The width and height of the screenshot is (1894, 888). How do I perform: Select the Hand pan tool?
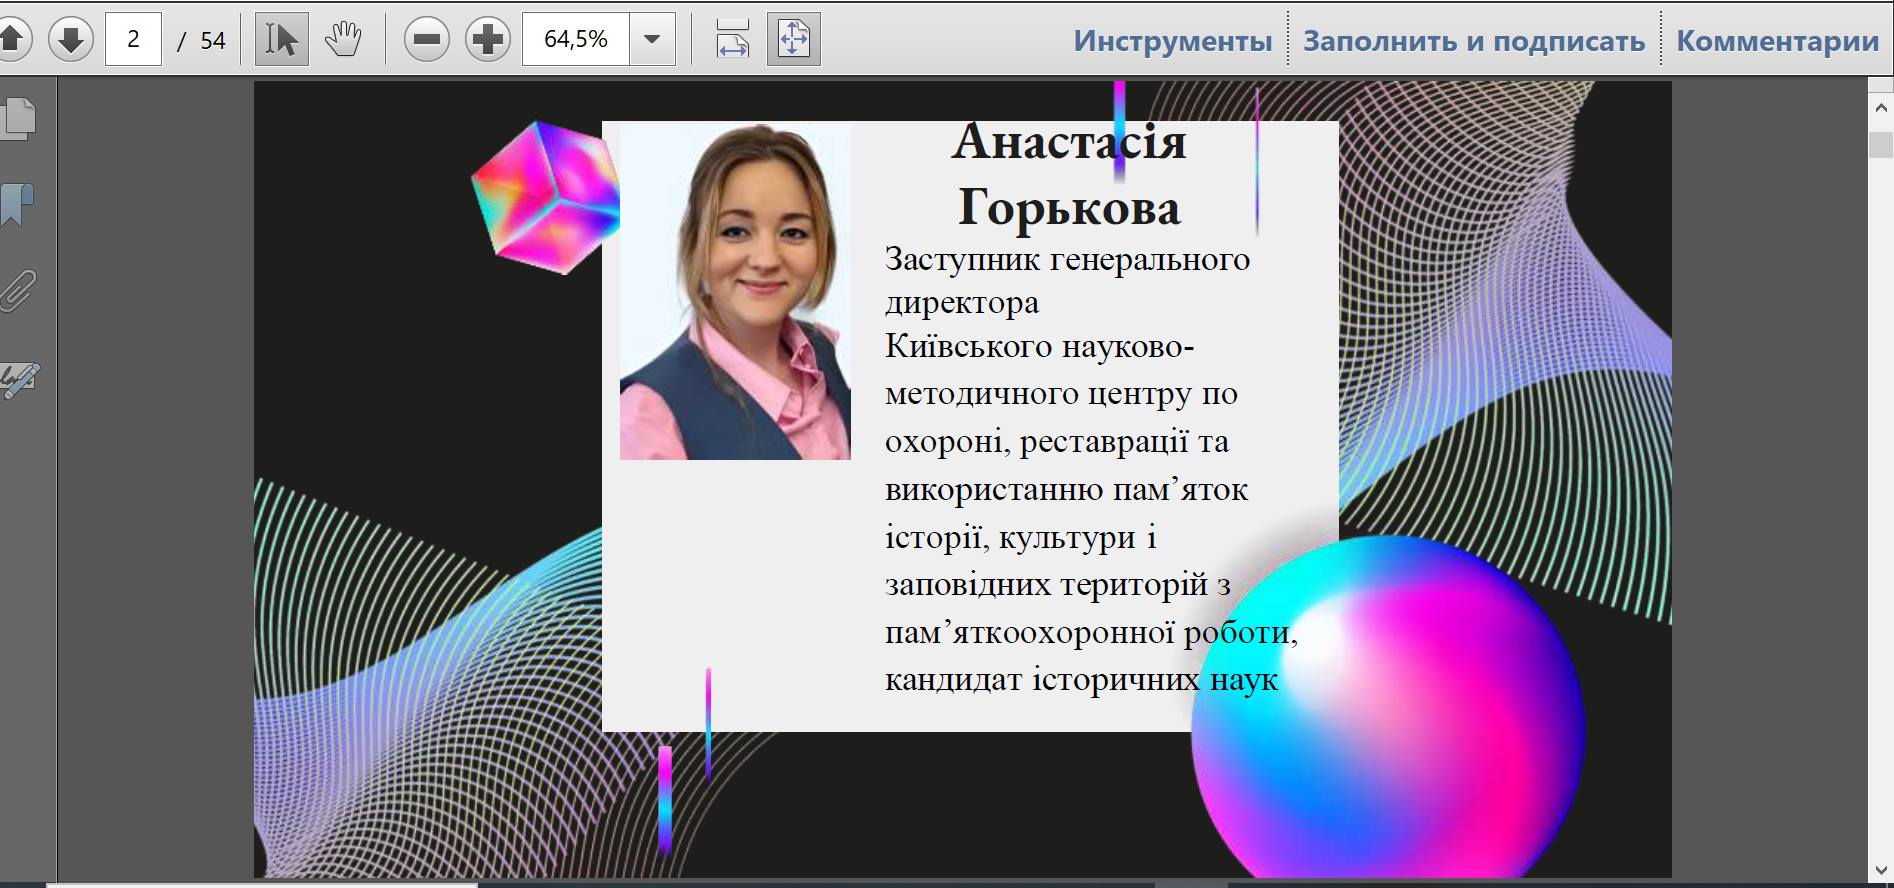point(343,40)
